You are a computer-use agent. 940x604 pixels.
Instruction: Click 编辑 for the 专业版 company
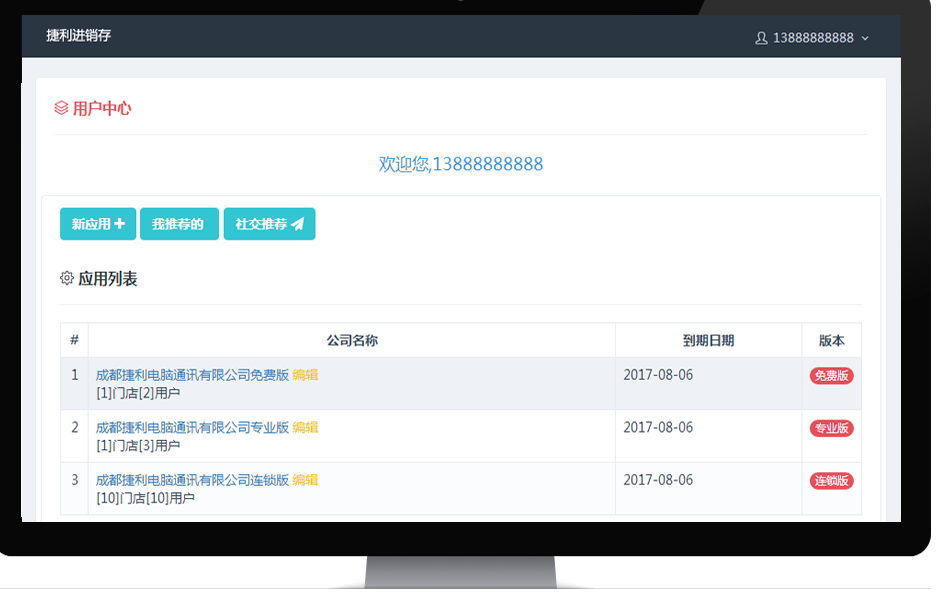[x=305, y=427]
